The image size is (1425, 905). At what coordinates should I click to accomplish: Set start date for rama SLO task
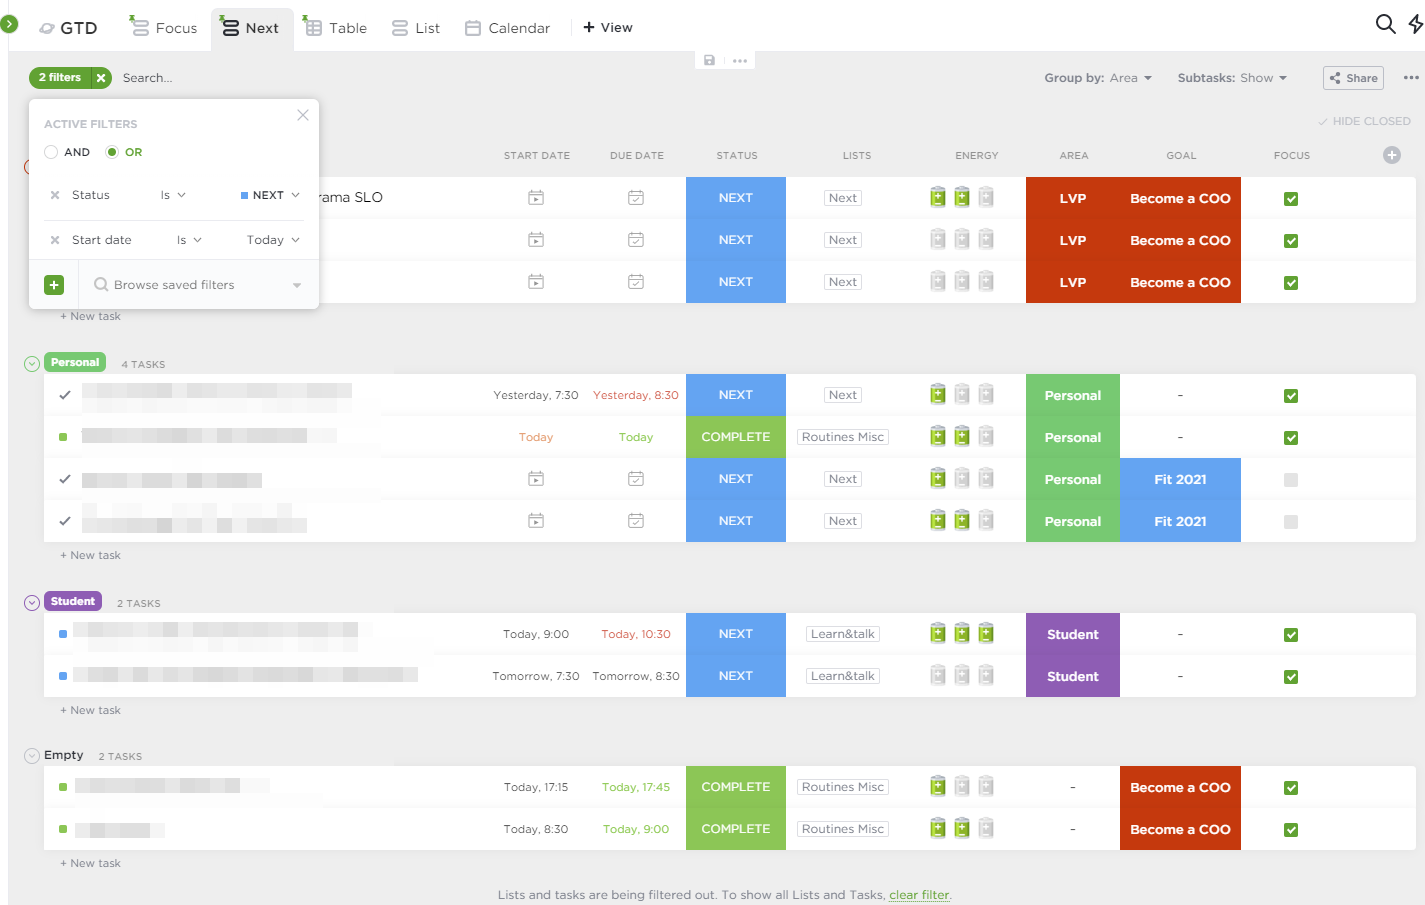[x=536, y=198]
